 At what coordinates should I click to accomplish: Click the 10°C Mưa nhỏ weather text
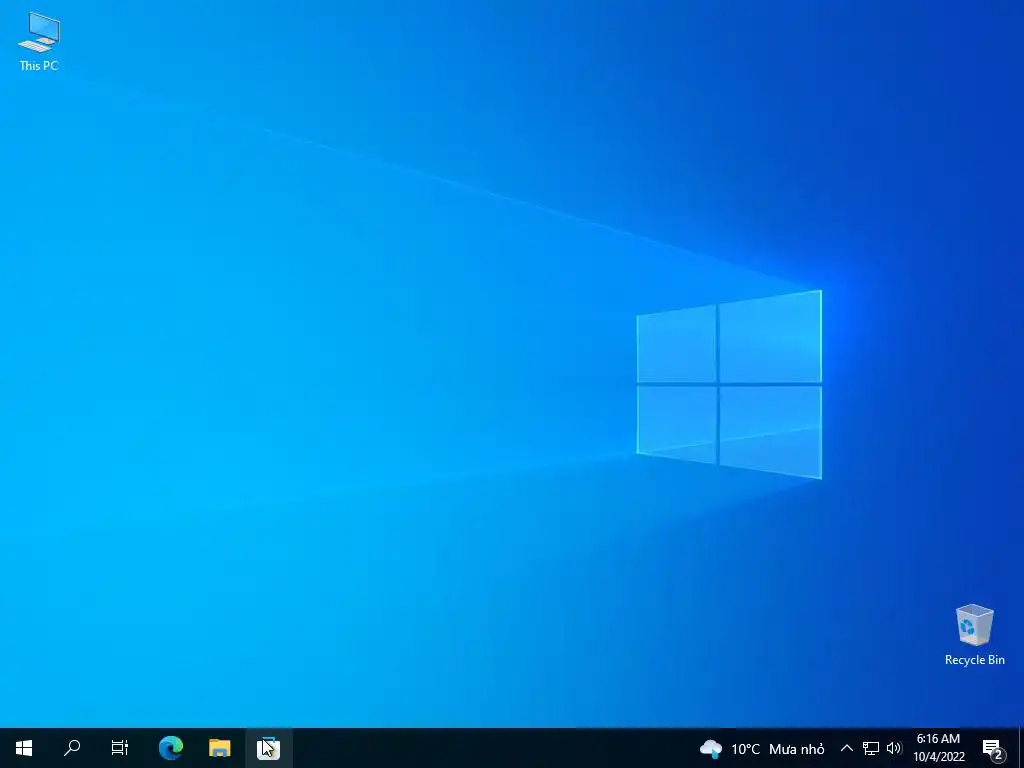(777, 749)
